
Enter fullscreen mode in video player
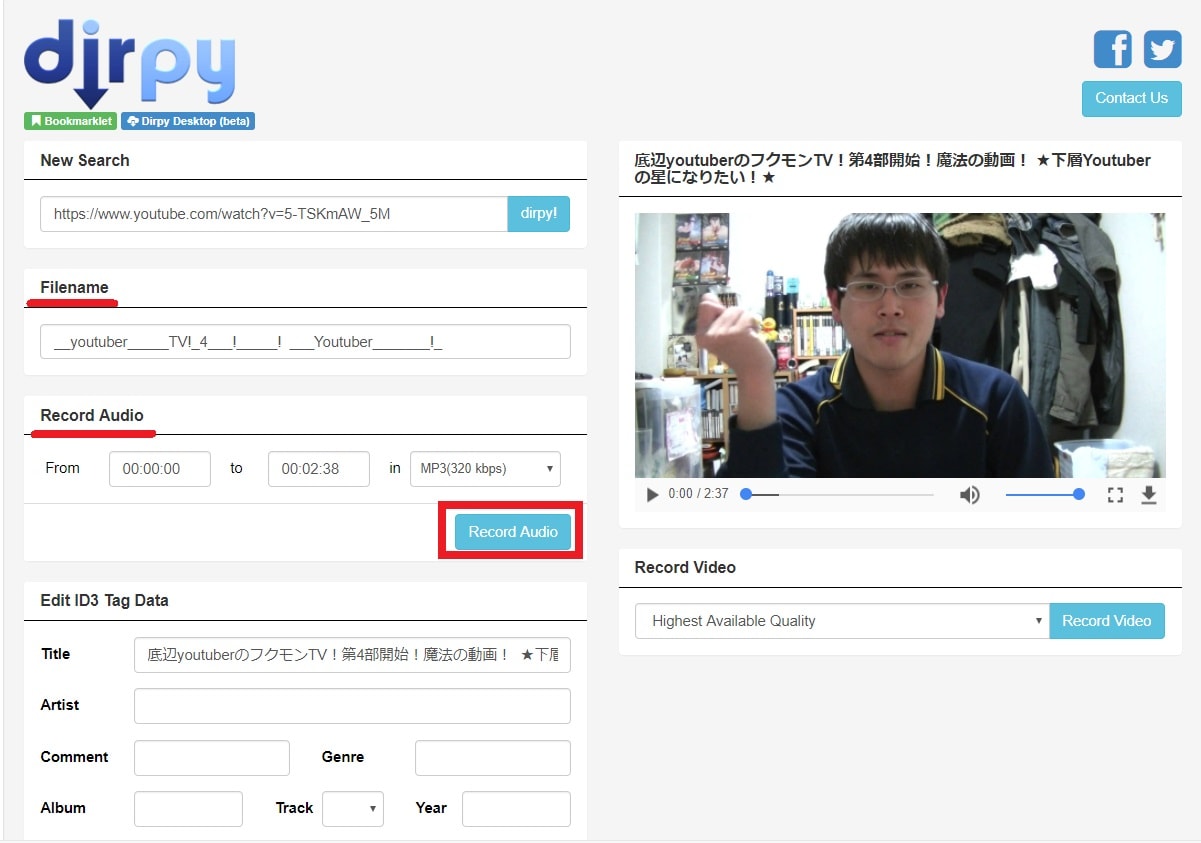[x=1115, y=495]
